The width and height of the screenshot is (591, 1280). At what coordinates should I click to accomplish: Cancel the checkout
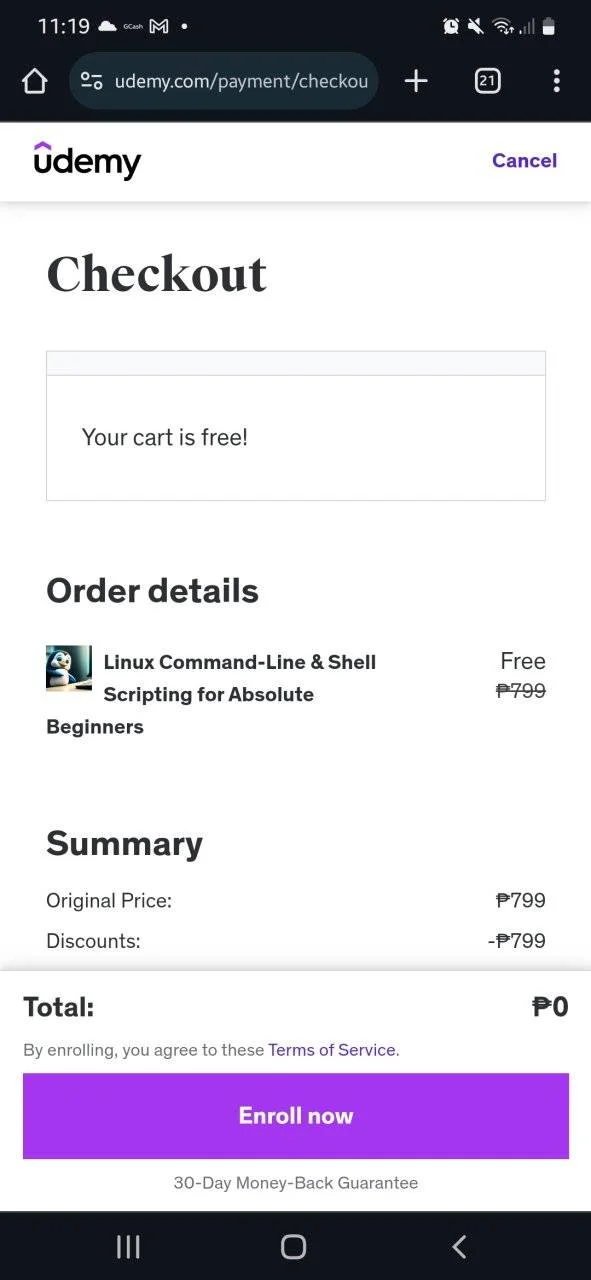[x=524, y=160]
